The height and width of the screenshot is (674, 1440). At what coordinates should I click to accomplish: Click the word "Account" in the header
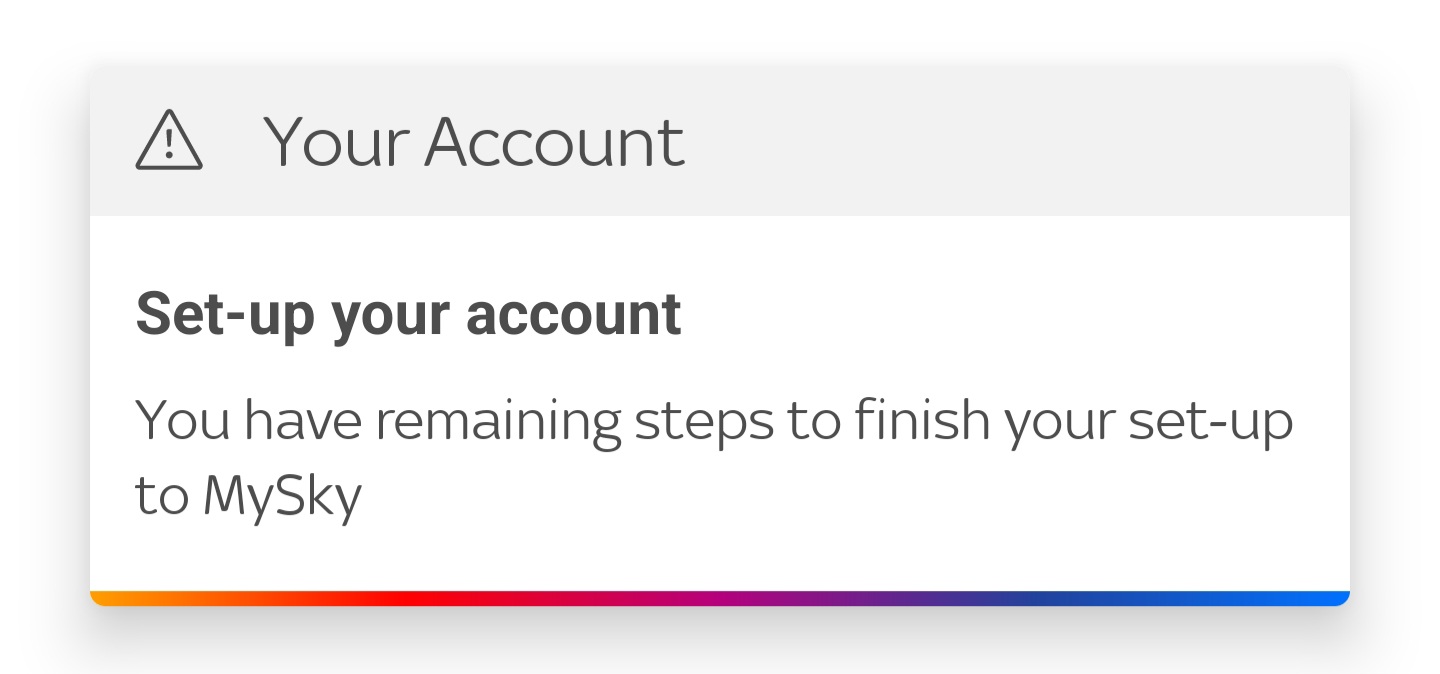coord(554,141)
